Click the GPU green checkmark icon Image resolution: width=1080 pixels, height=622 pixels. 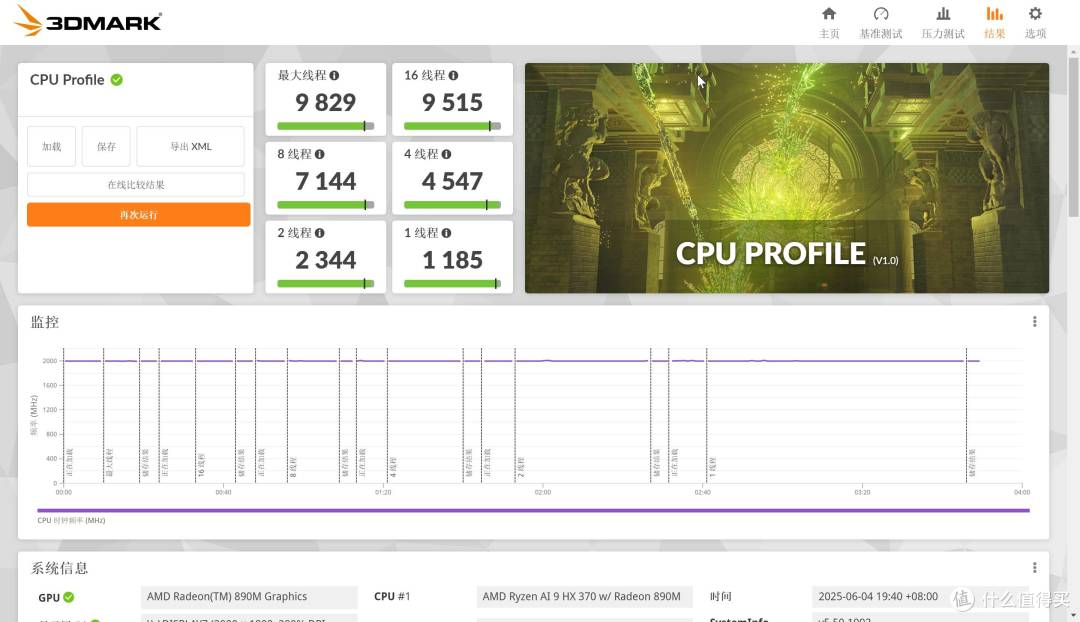coord(69,597)
